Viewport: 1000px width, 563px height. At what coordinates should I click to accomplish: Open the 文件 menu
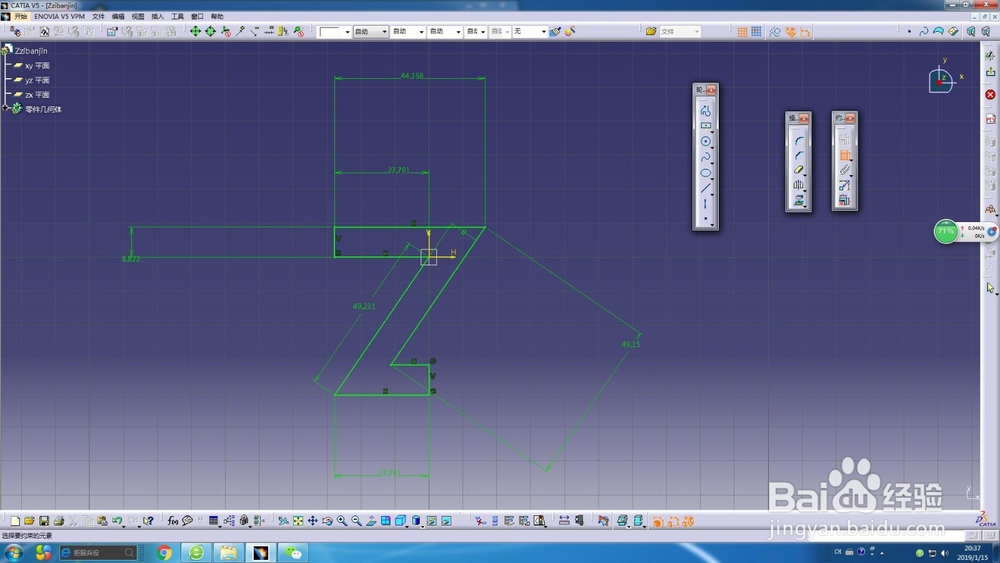[x=98, y=16]
